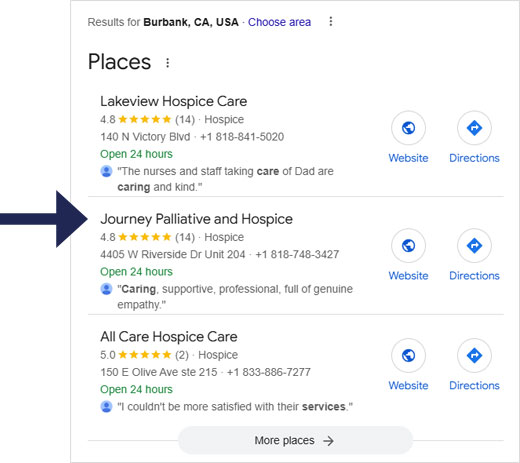Click Open 24 hours under All Care Hospice

click(136, 389)
